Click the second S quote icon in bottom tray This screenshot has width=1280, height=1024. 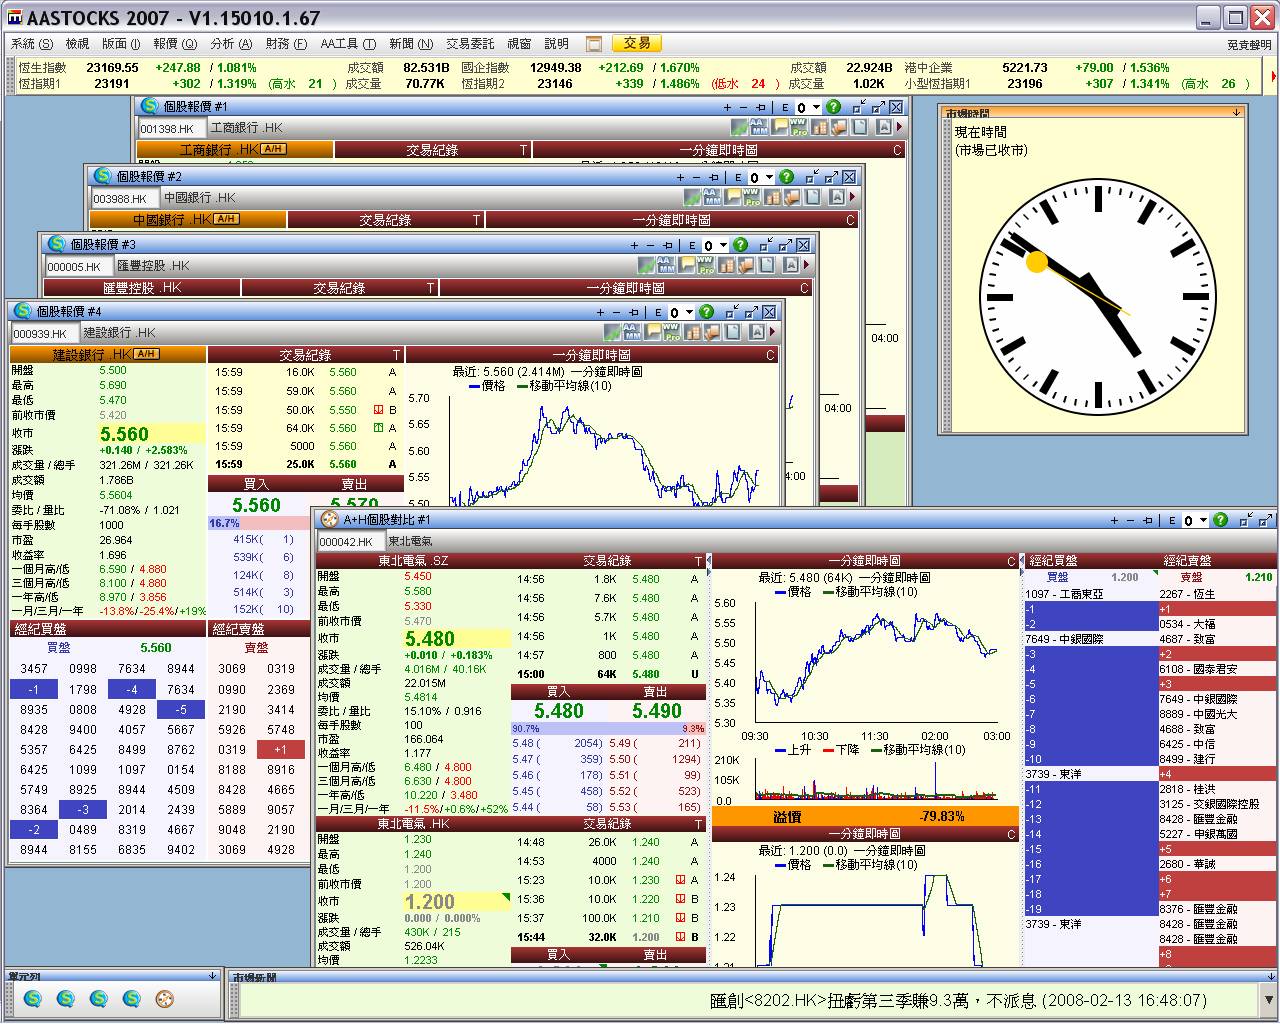pyautogui.click(x=65, y=998)
